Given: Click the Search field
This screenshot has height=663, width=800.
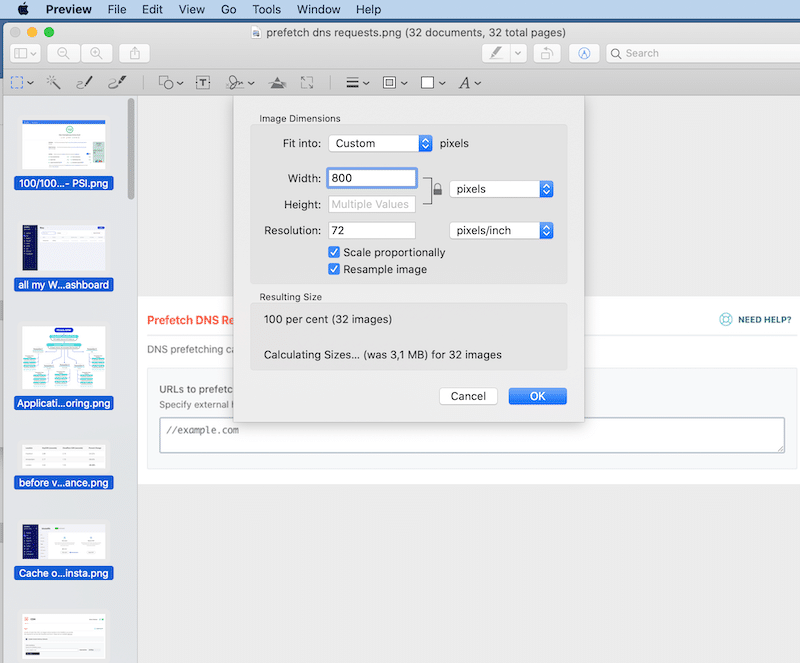Looking at the screenshot, I should tap(703, 53).
